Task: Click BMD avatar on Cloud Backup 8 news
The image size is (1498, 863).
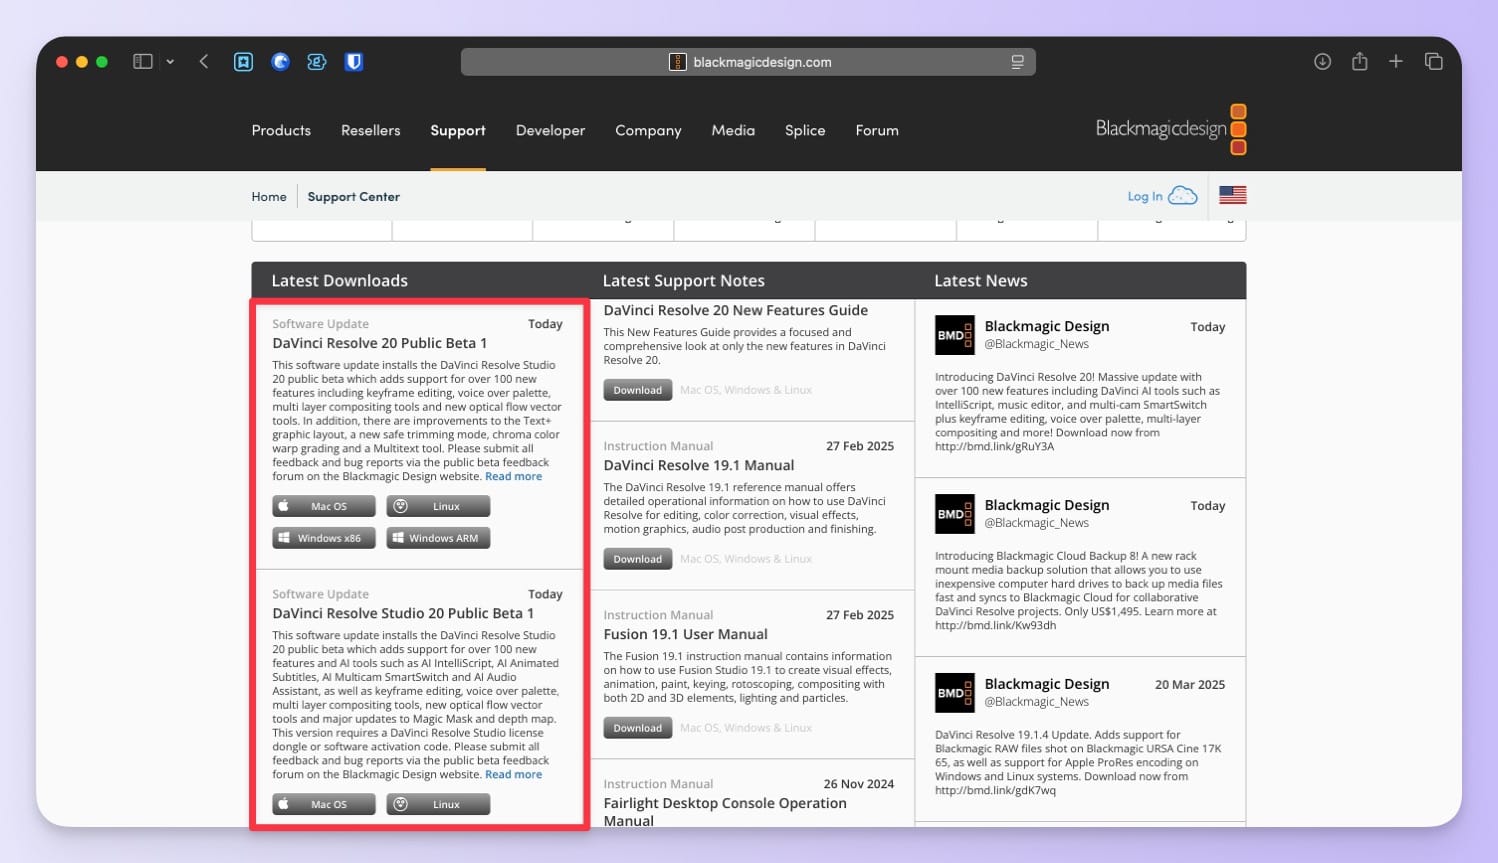Action: pos(954,514)
